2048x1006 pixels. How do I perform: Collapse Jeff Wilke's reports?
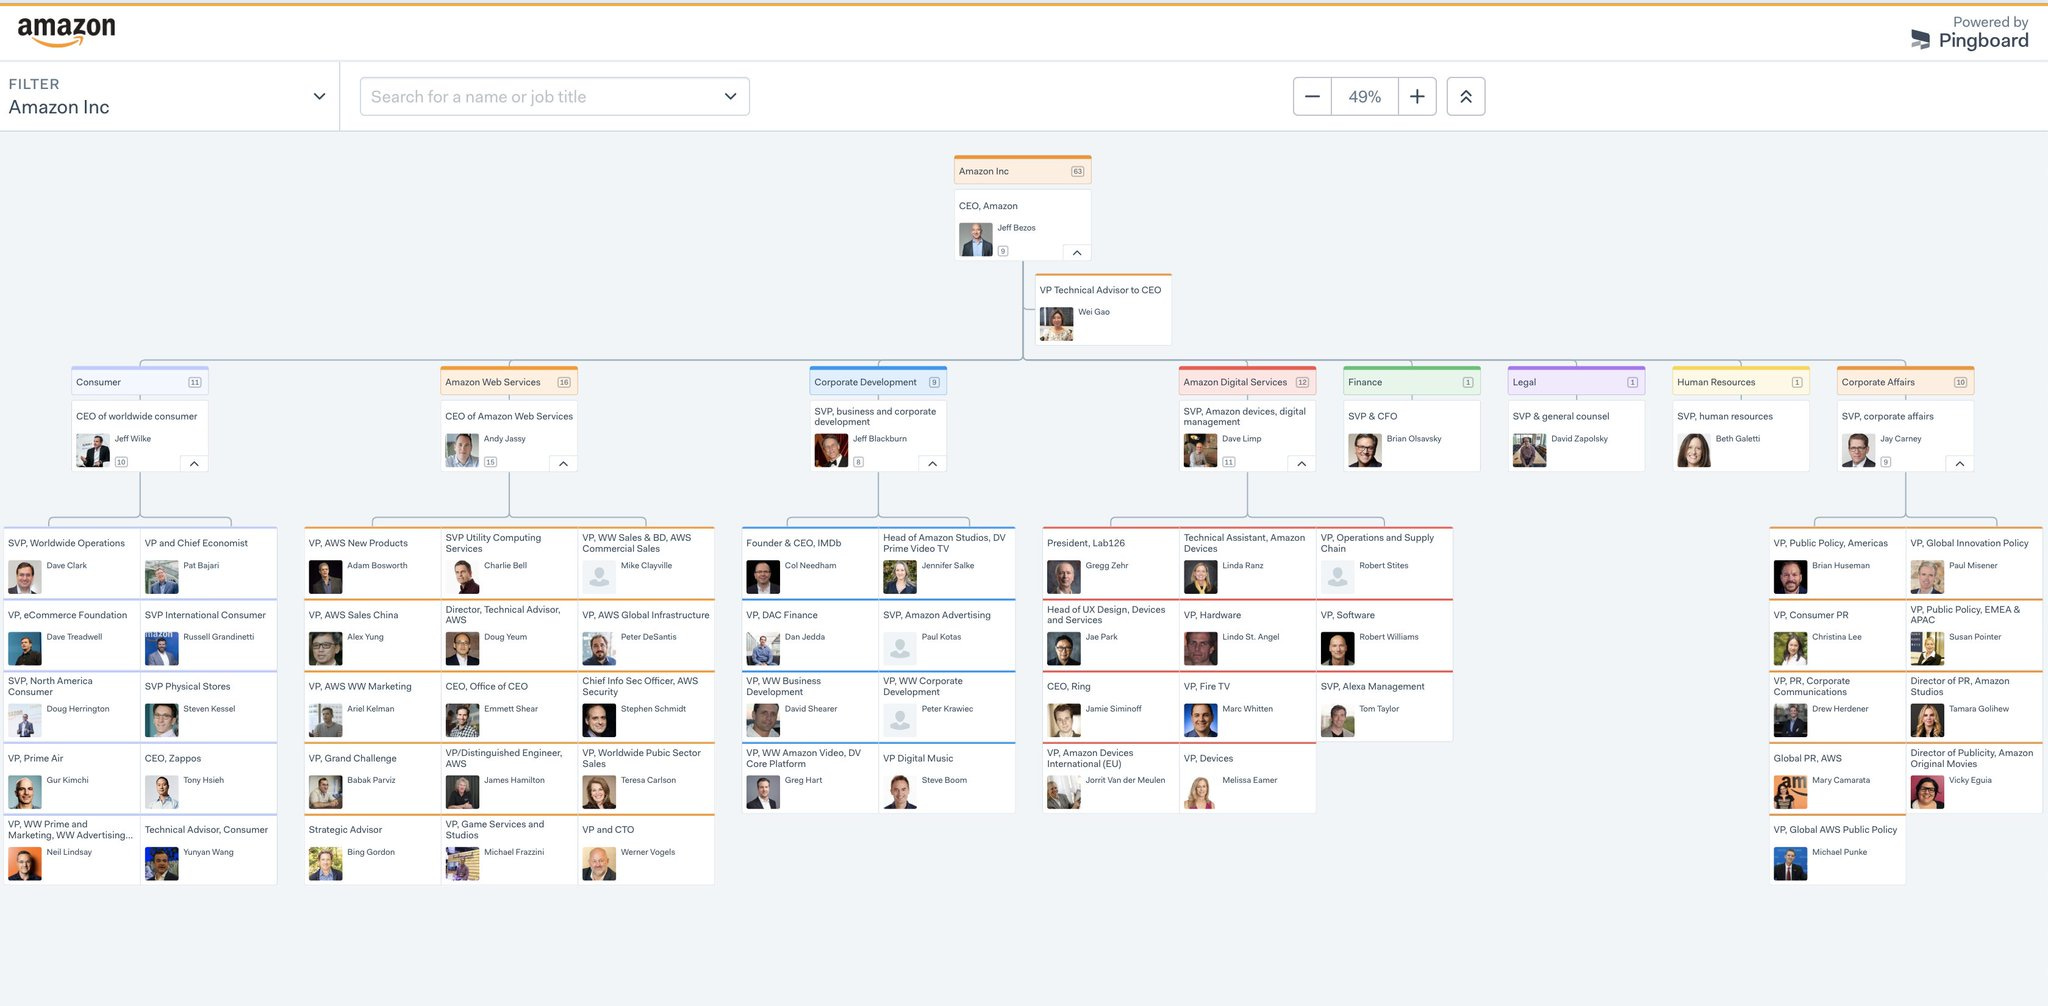194,464
